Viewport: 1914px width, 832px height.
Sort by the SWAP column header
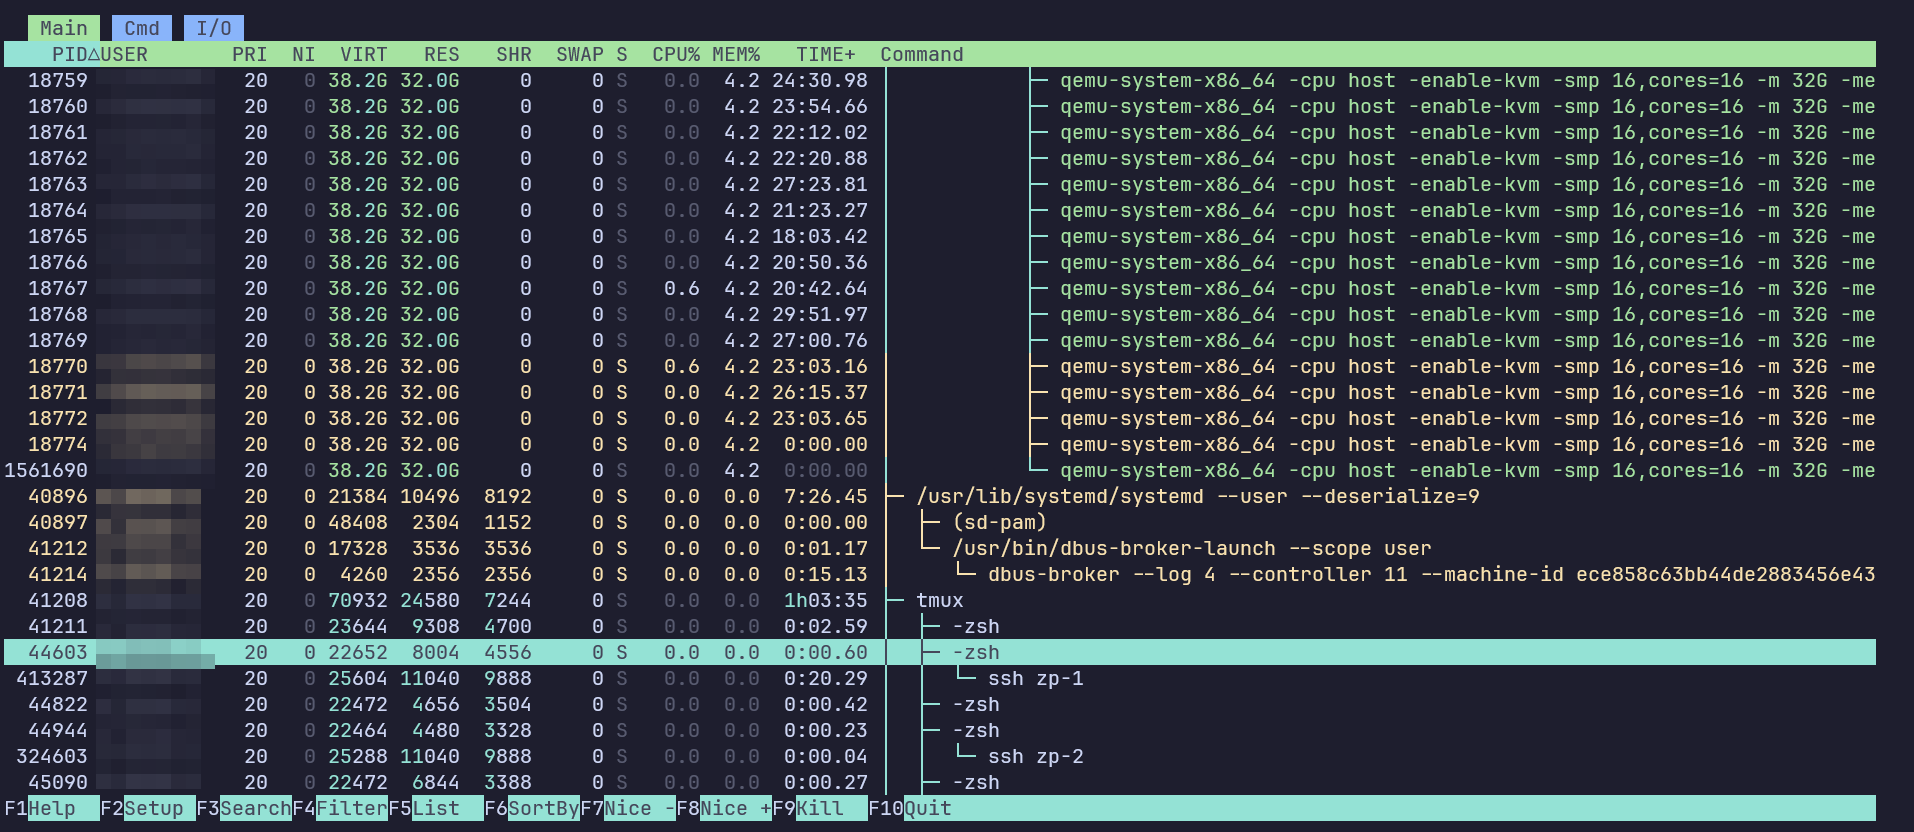580,54
